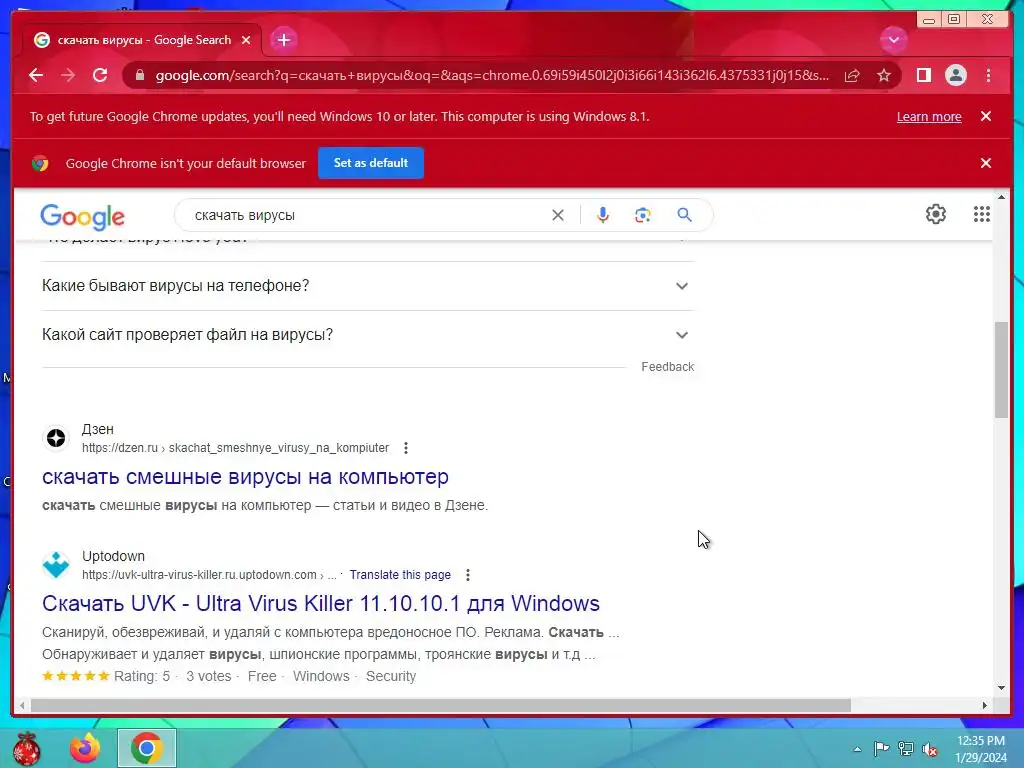Open Action Center flag tray icon

tap(881, 749)
